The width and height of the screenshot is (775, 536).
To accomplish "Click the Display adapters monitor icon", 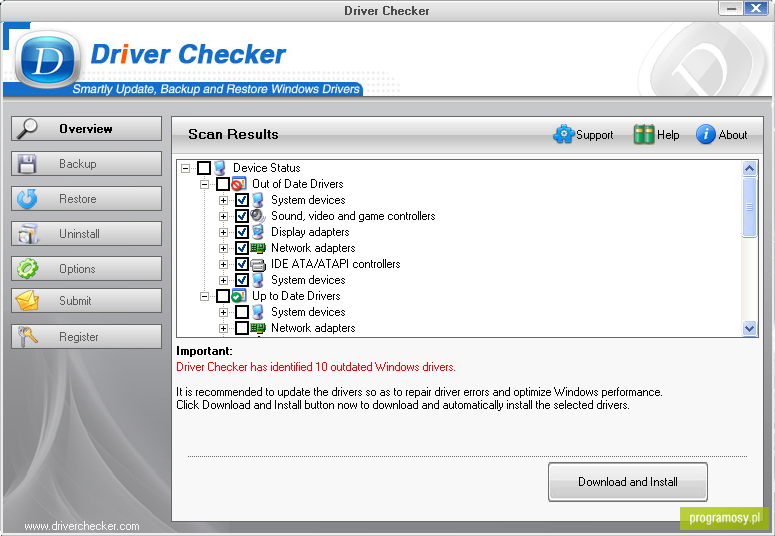I will pyautogui.click(x=258, y=232).
